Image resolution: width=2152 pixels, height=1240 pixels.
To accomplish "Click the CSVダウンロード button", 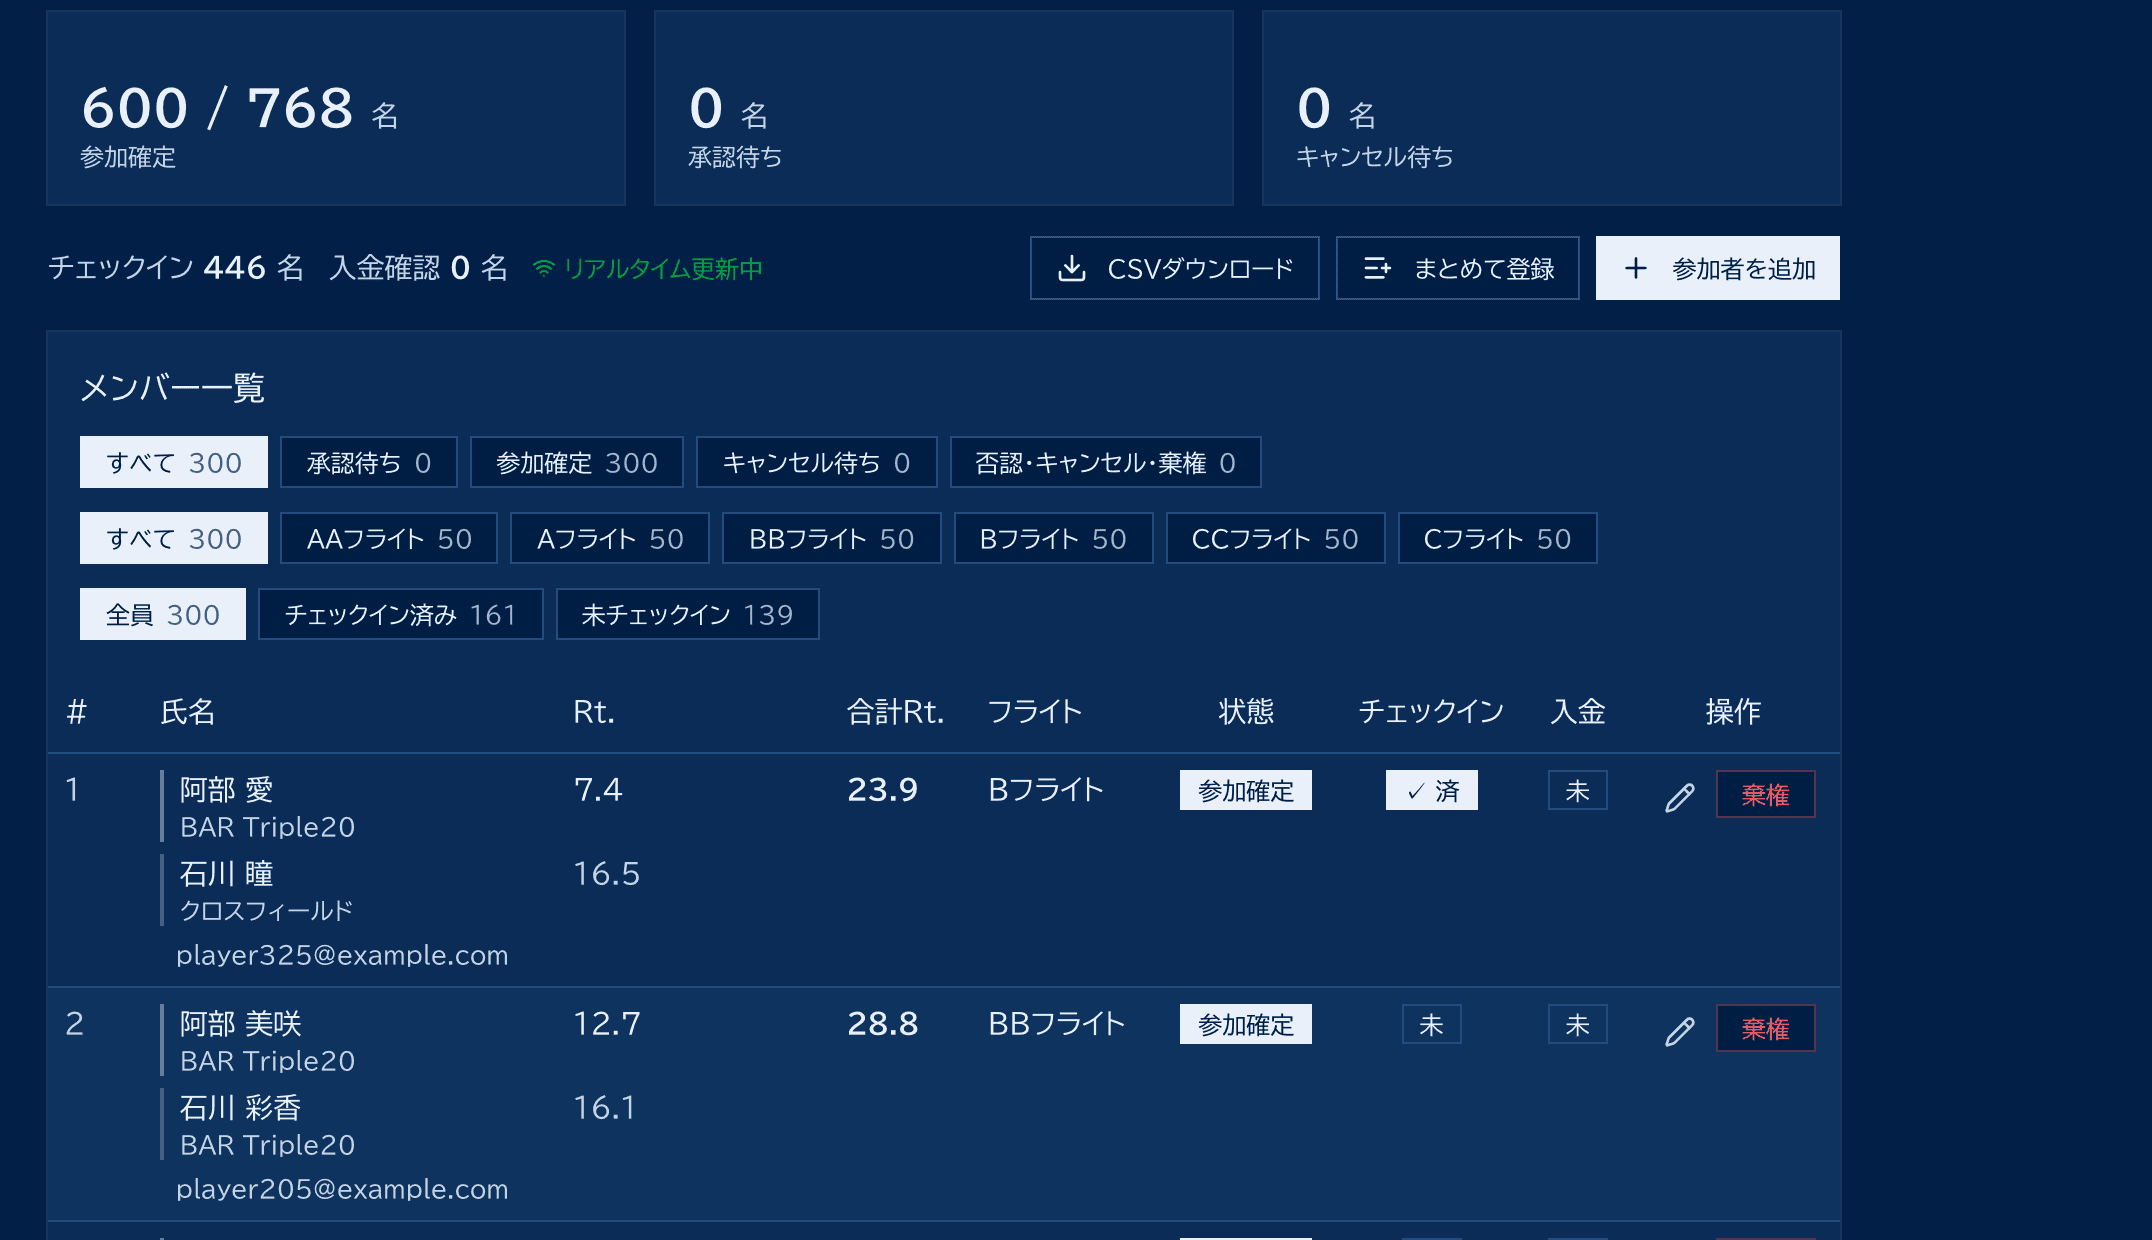I will [x=1174, y=268].
